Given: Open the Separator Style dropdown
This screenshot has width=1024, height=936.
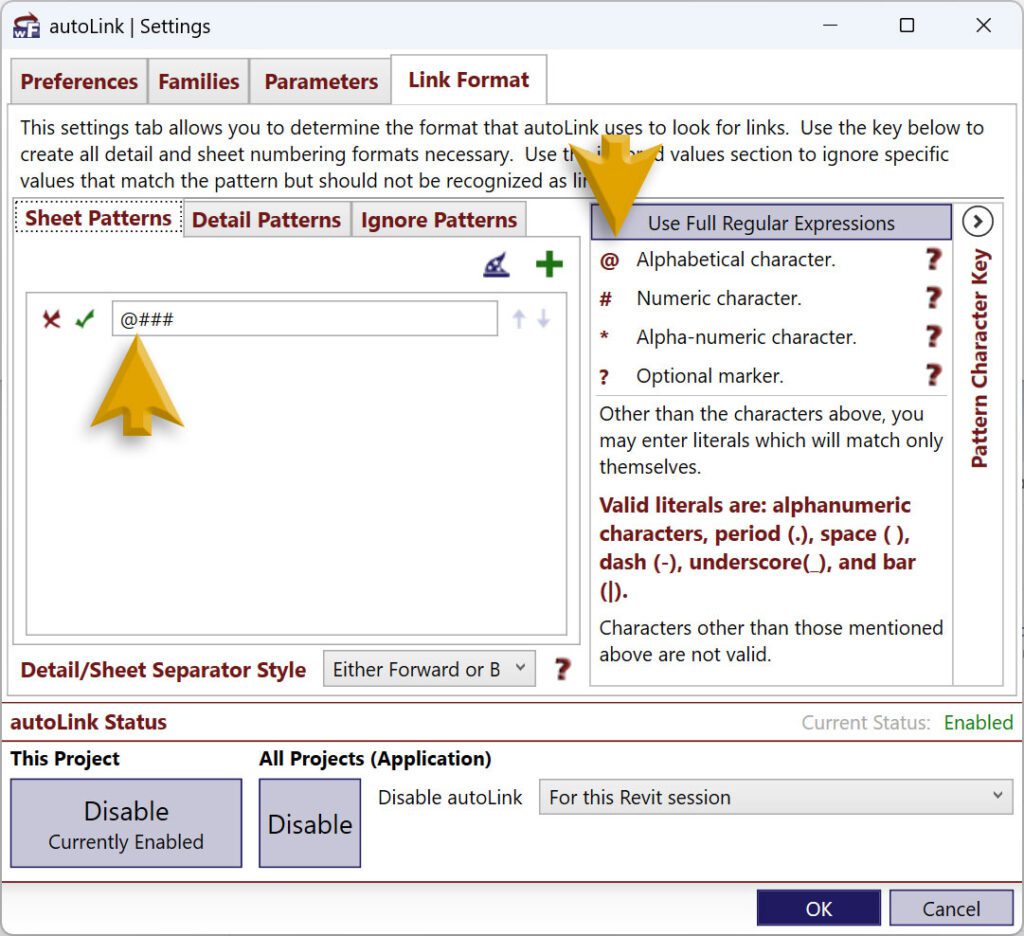Looking at the screenshot, I should tap(429, 669).
